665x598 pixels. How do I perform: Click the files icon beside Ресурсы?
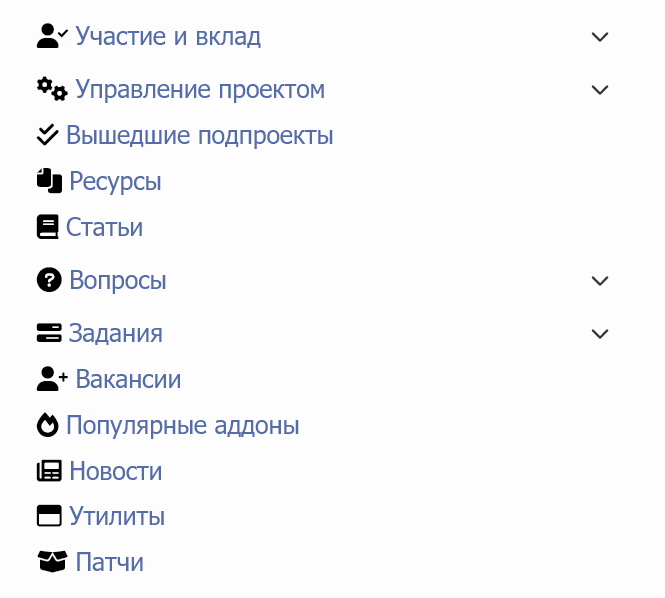click(x=49, y=181)
